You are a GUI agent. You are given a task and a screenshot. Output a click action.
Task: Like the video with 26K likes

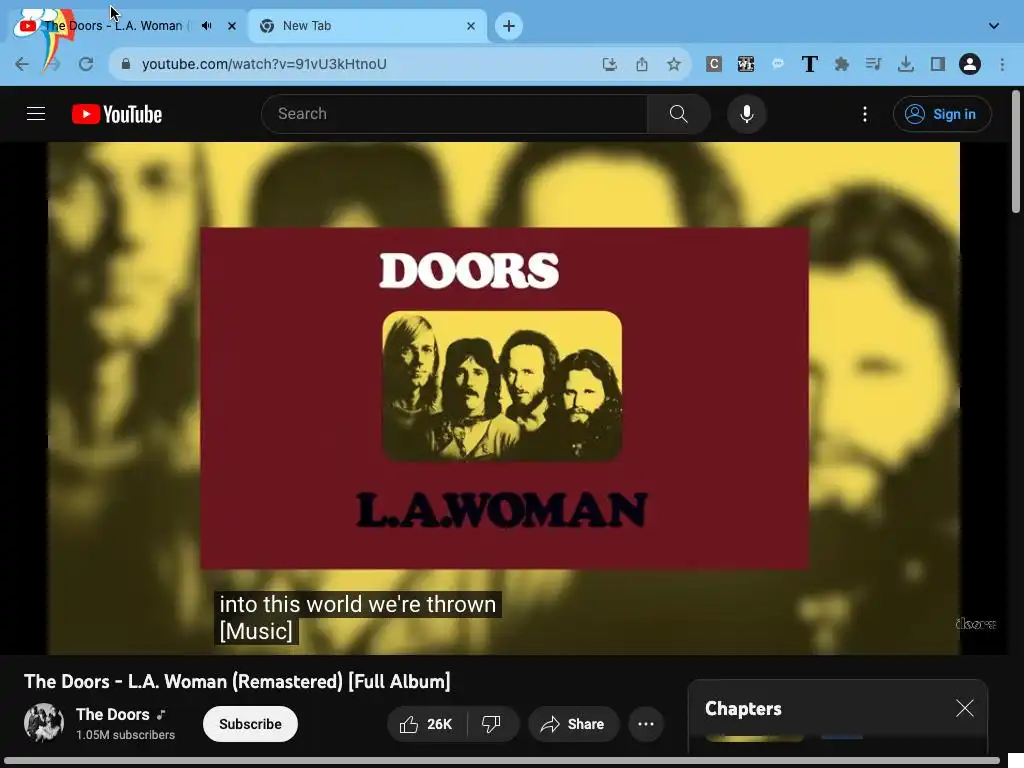[x=426, y=724]
